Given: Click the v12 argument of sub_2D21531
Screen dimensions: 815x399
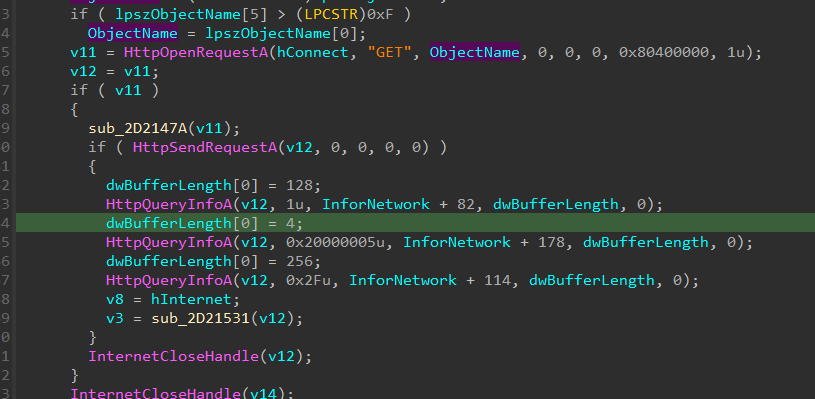Looking at the screenshot, I should click(x=272, y=318).
